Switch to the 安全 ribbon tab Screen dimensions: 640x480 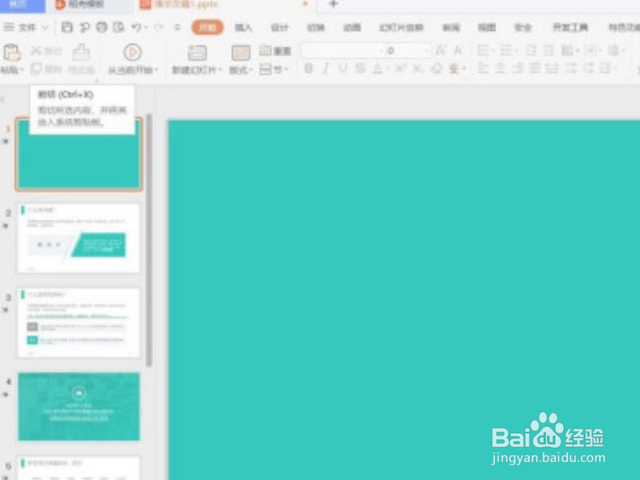point(523,27)
